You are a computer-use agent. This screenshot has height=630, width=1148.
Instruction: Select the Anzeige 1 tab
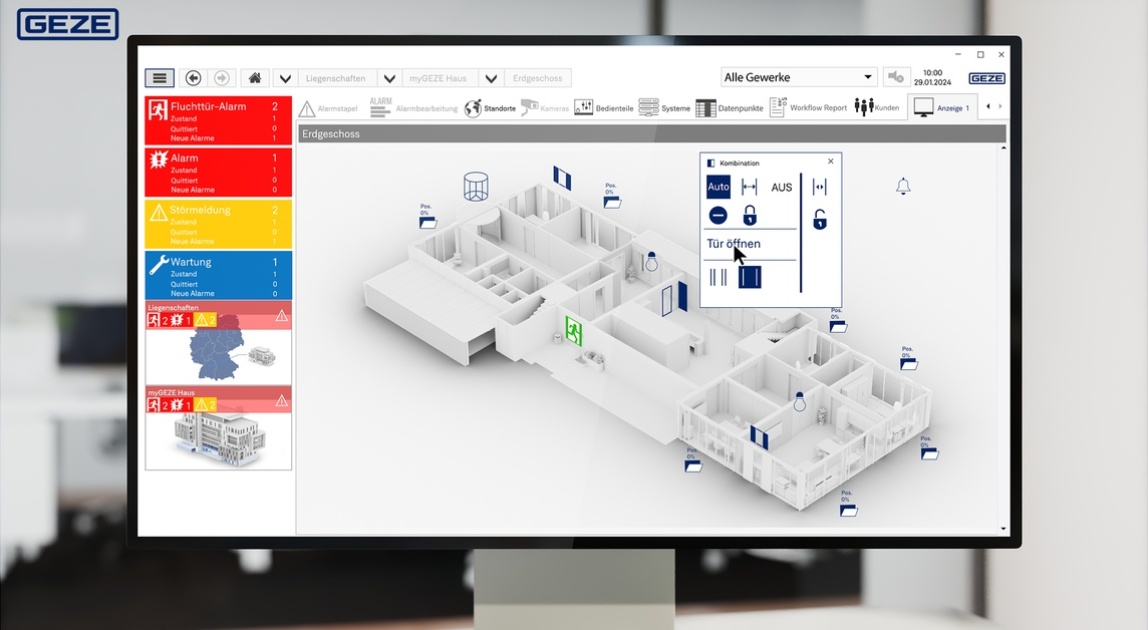click(x=942, y=108)
